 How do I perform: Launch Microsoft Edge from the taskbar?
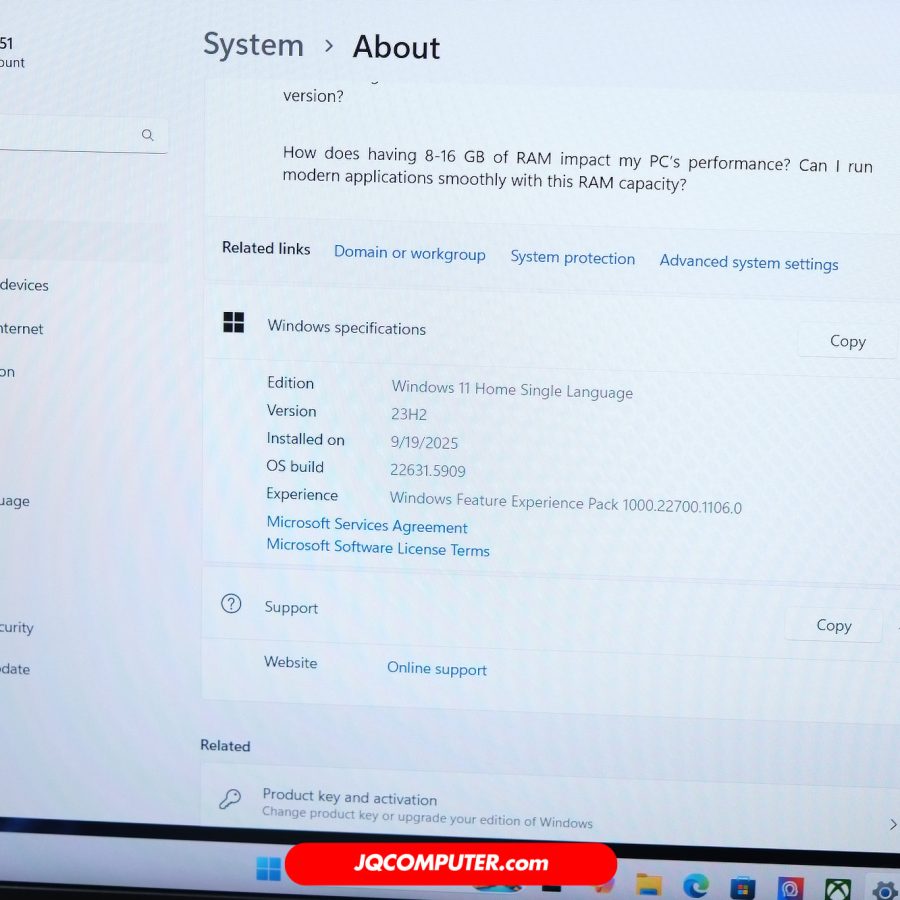tap(696, 886)
